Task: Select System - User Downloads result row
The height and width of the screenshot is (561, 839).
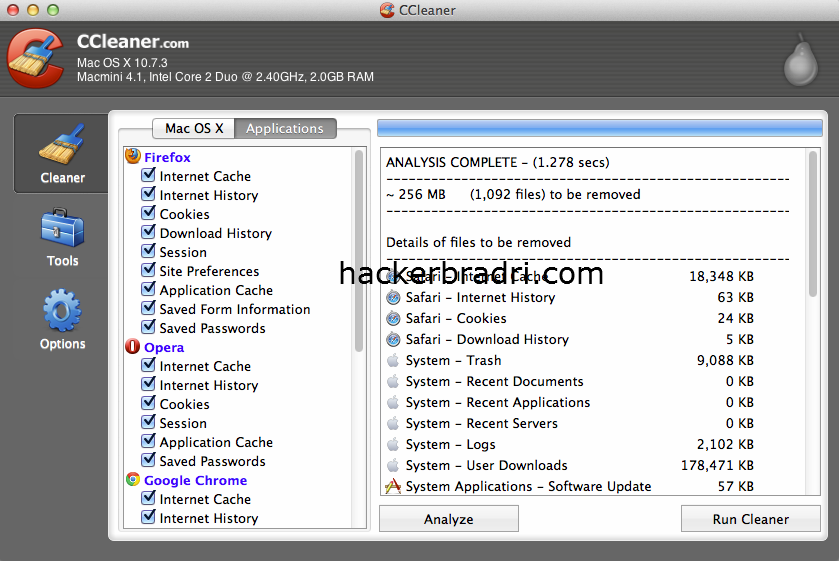Action: click(570, 465)
